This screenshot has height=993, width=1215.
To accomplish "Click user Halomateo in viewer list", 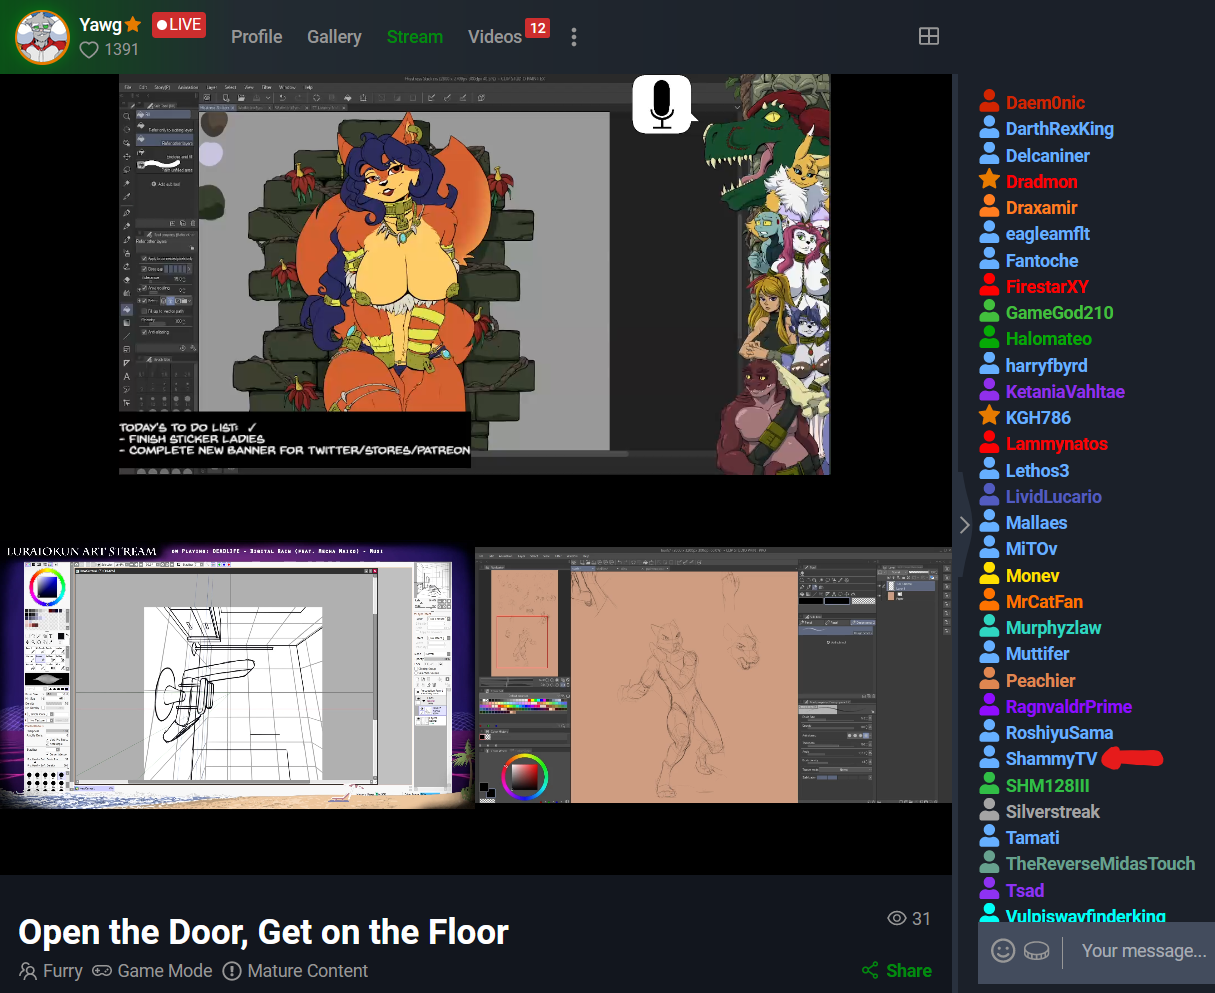I will [x=1048, y=339].
